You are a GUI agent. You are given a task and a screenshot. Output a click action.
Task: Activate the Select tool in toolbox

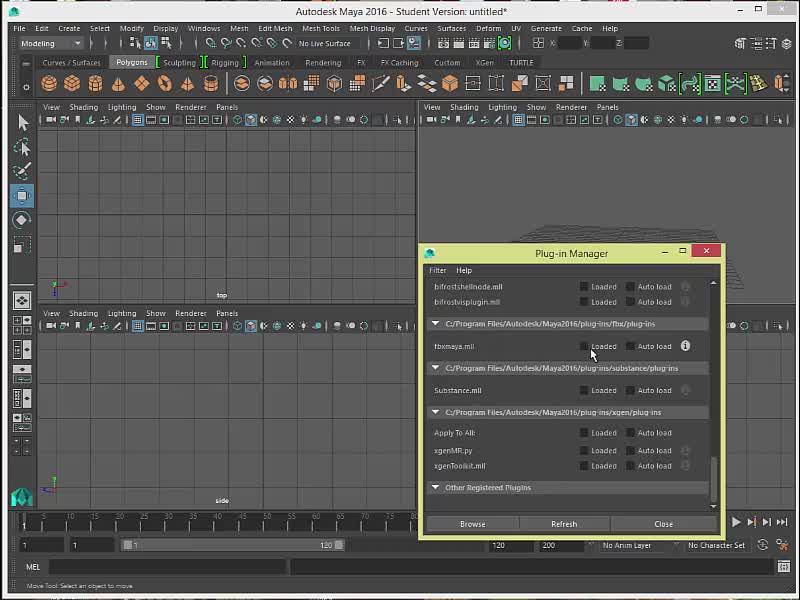22,122
